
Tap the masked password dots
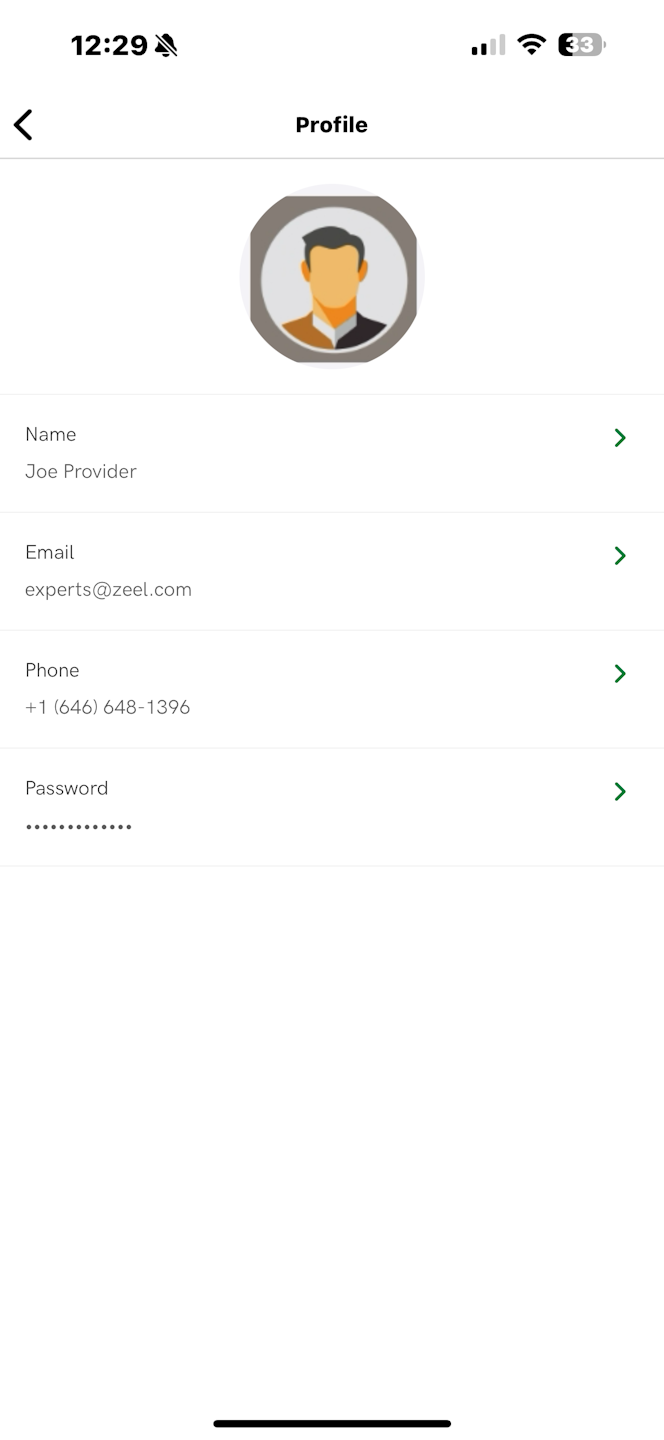(x=79, y=827)
